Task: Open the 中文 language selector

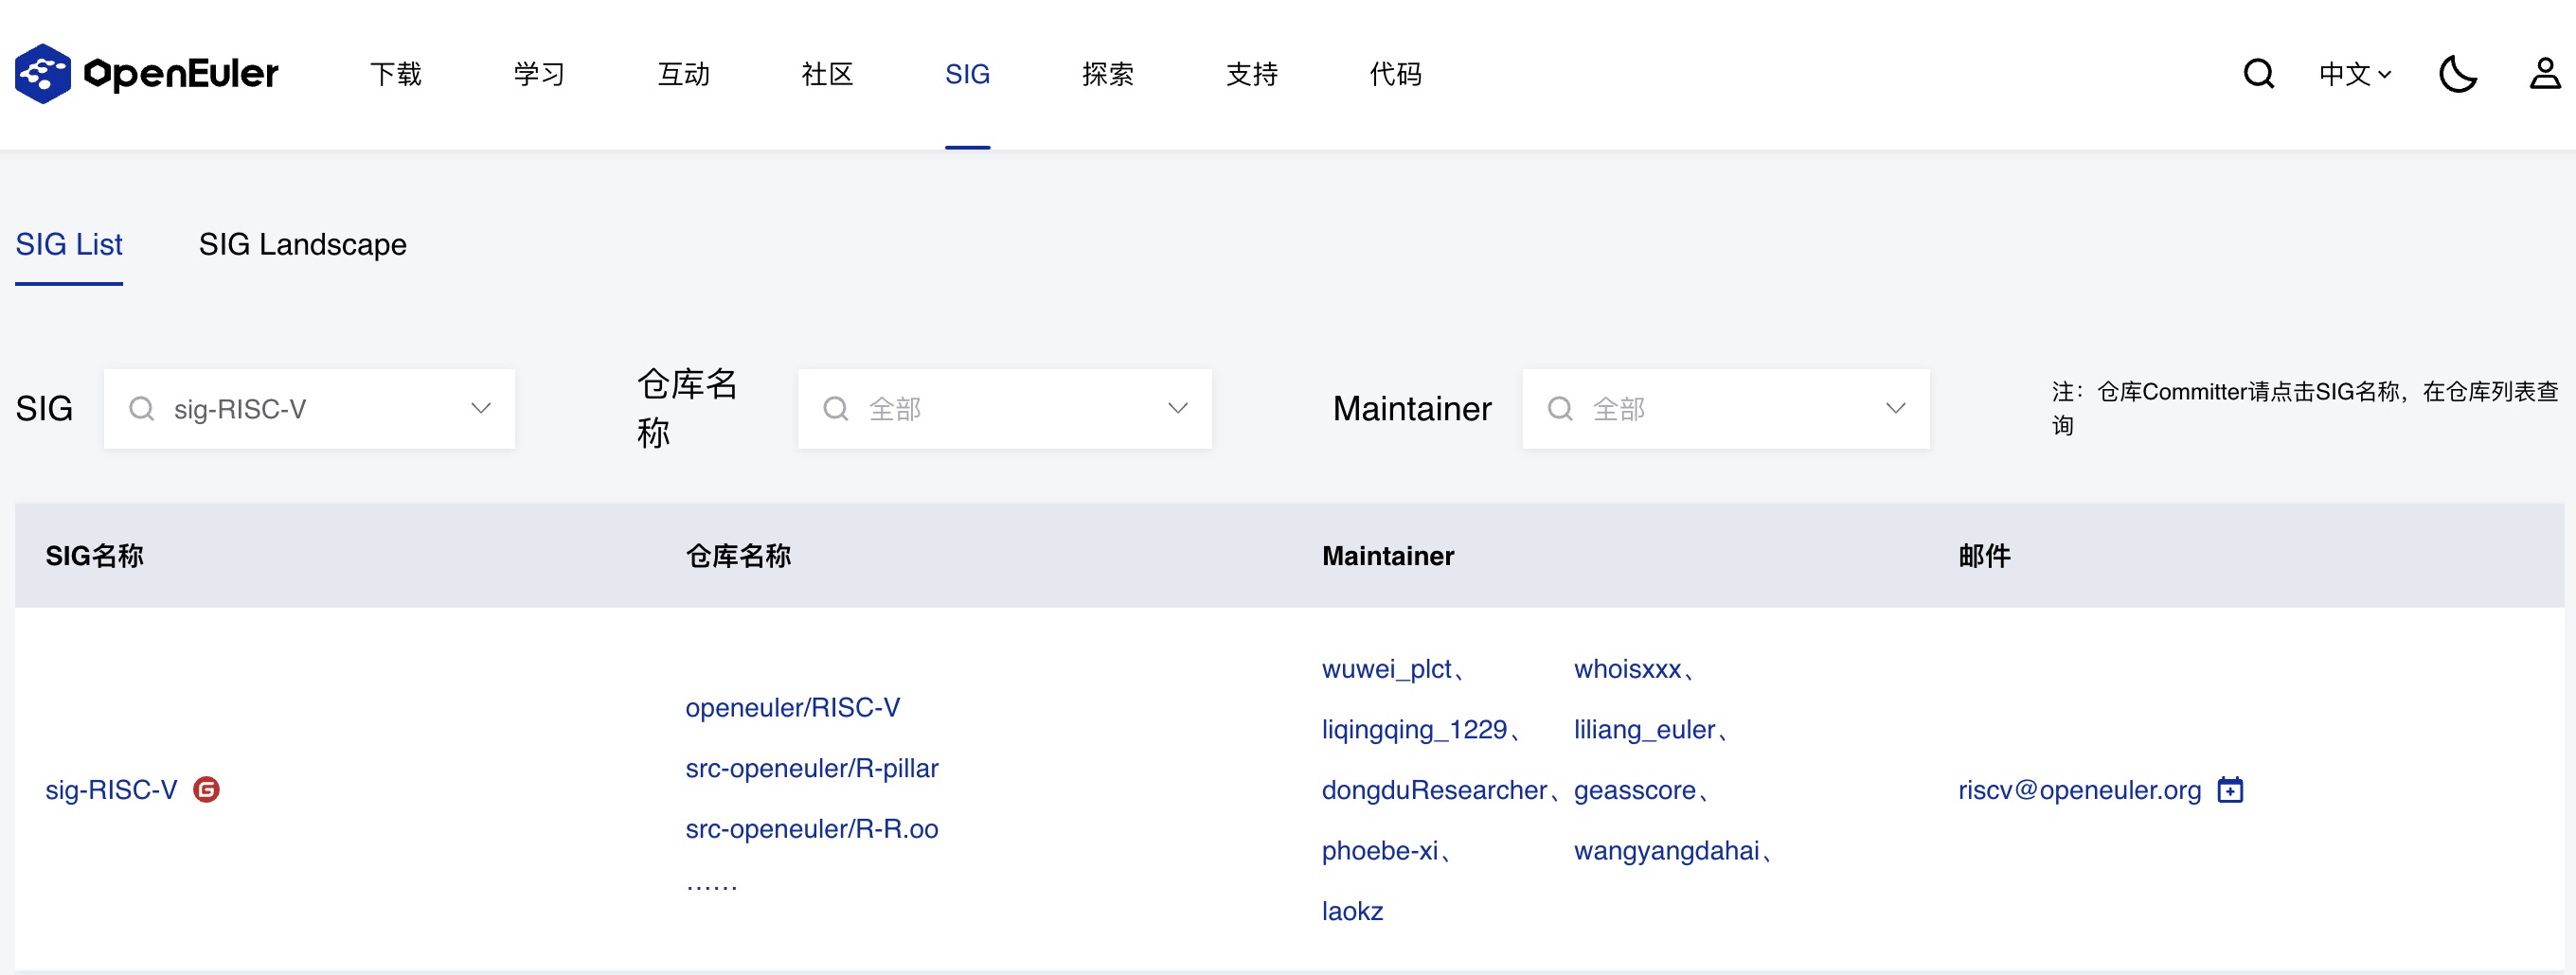Action: point(2354,74)
